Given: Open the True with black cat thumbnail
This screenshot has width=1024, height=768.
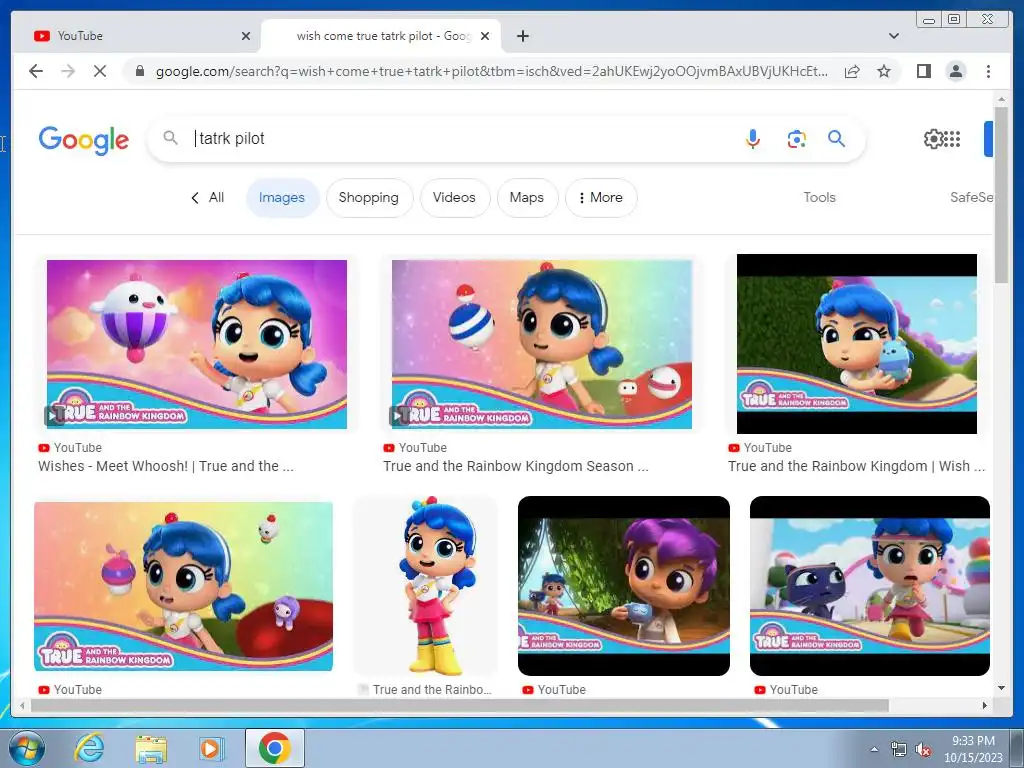Looking at the screenshot, I should pos(870,586).
